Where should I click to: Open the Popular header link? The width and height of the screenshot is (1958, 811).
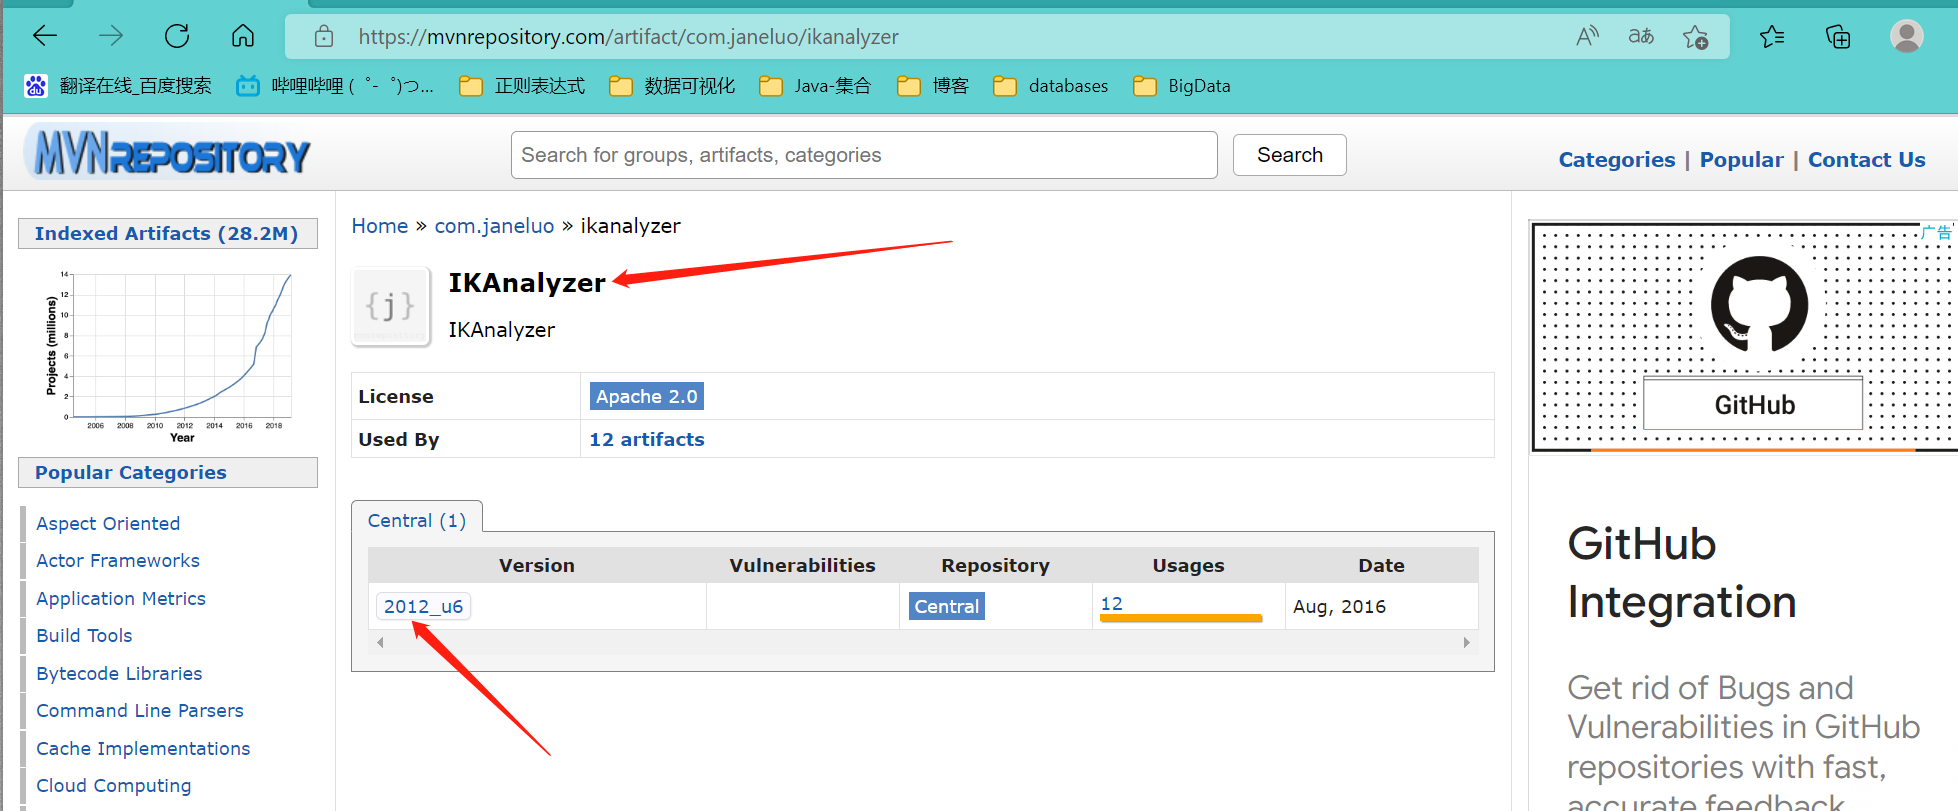coord(1741,160)
